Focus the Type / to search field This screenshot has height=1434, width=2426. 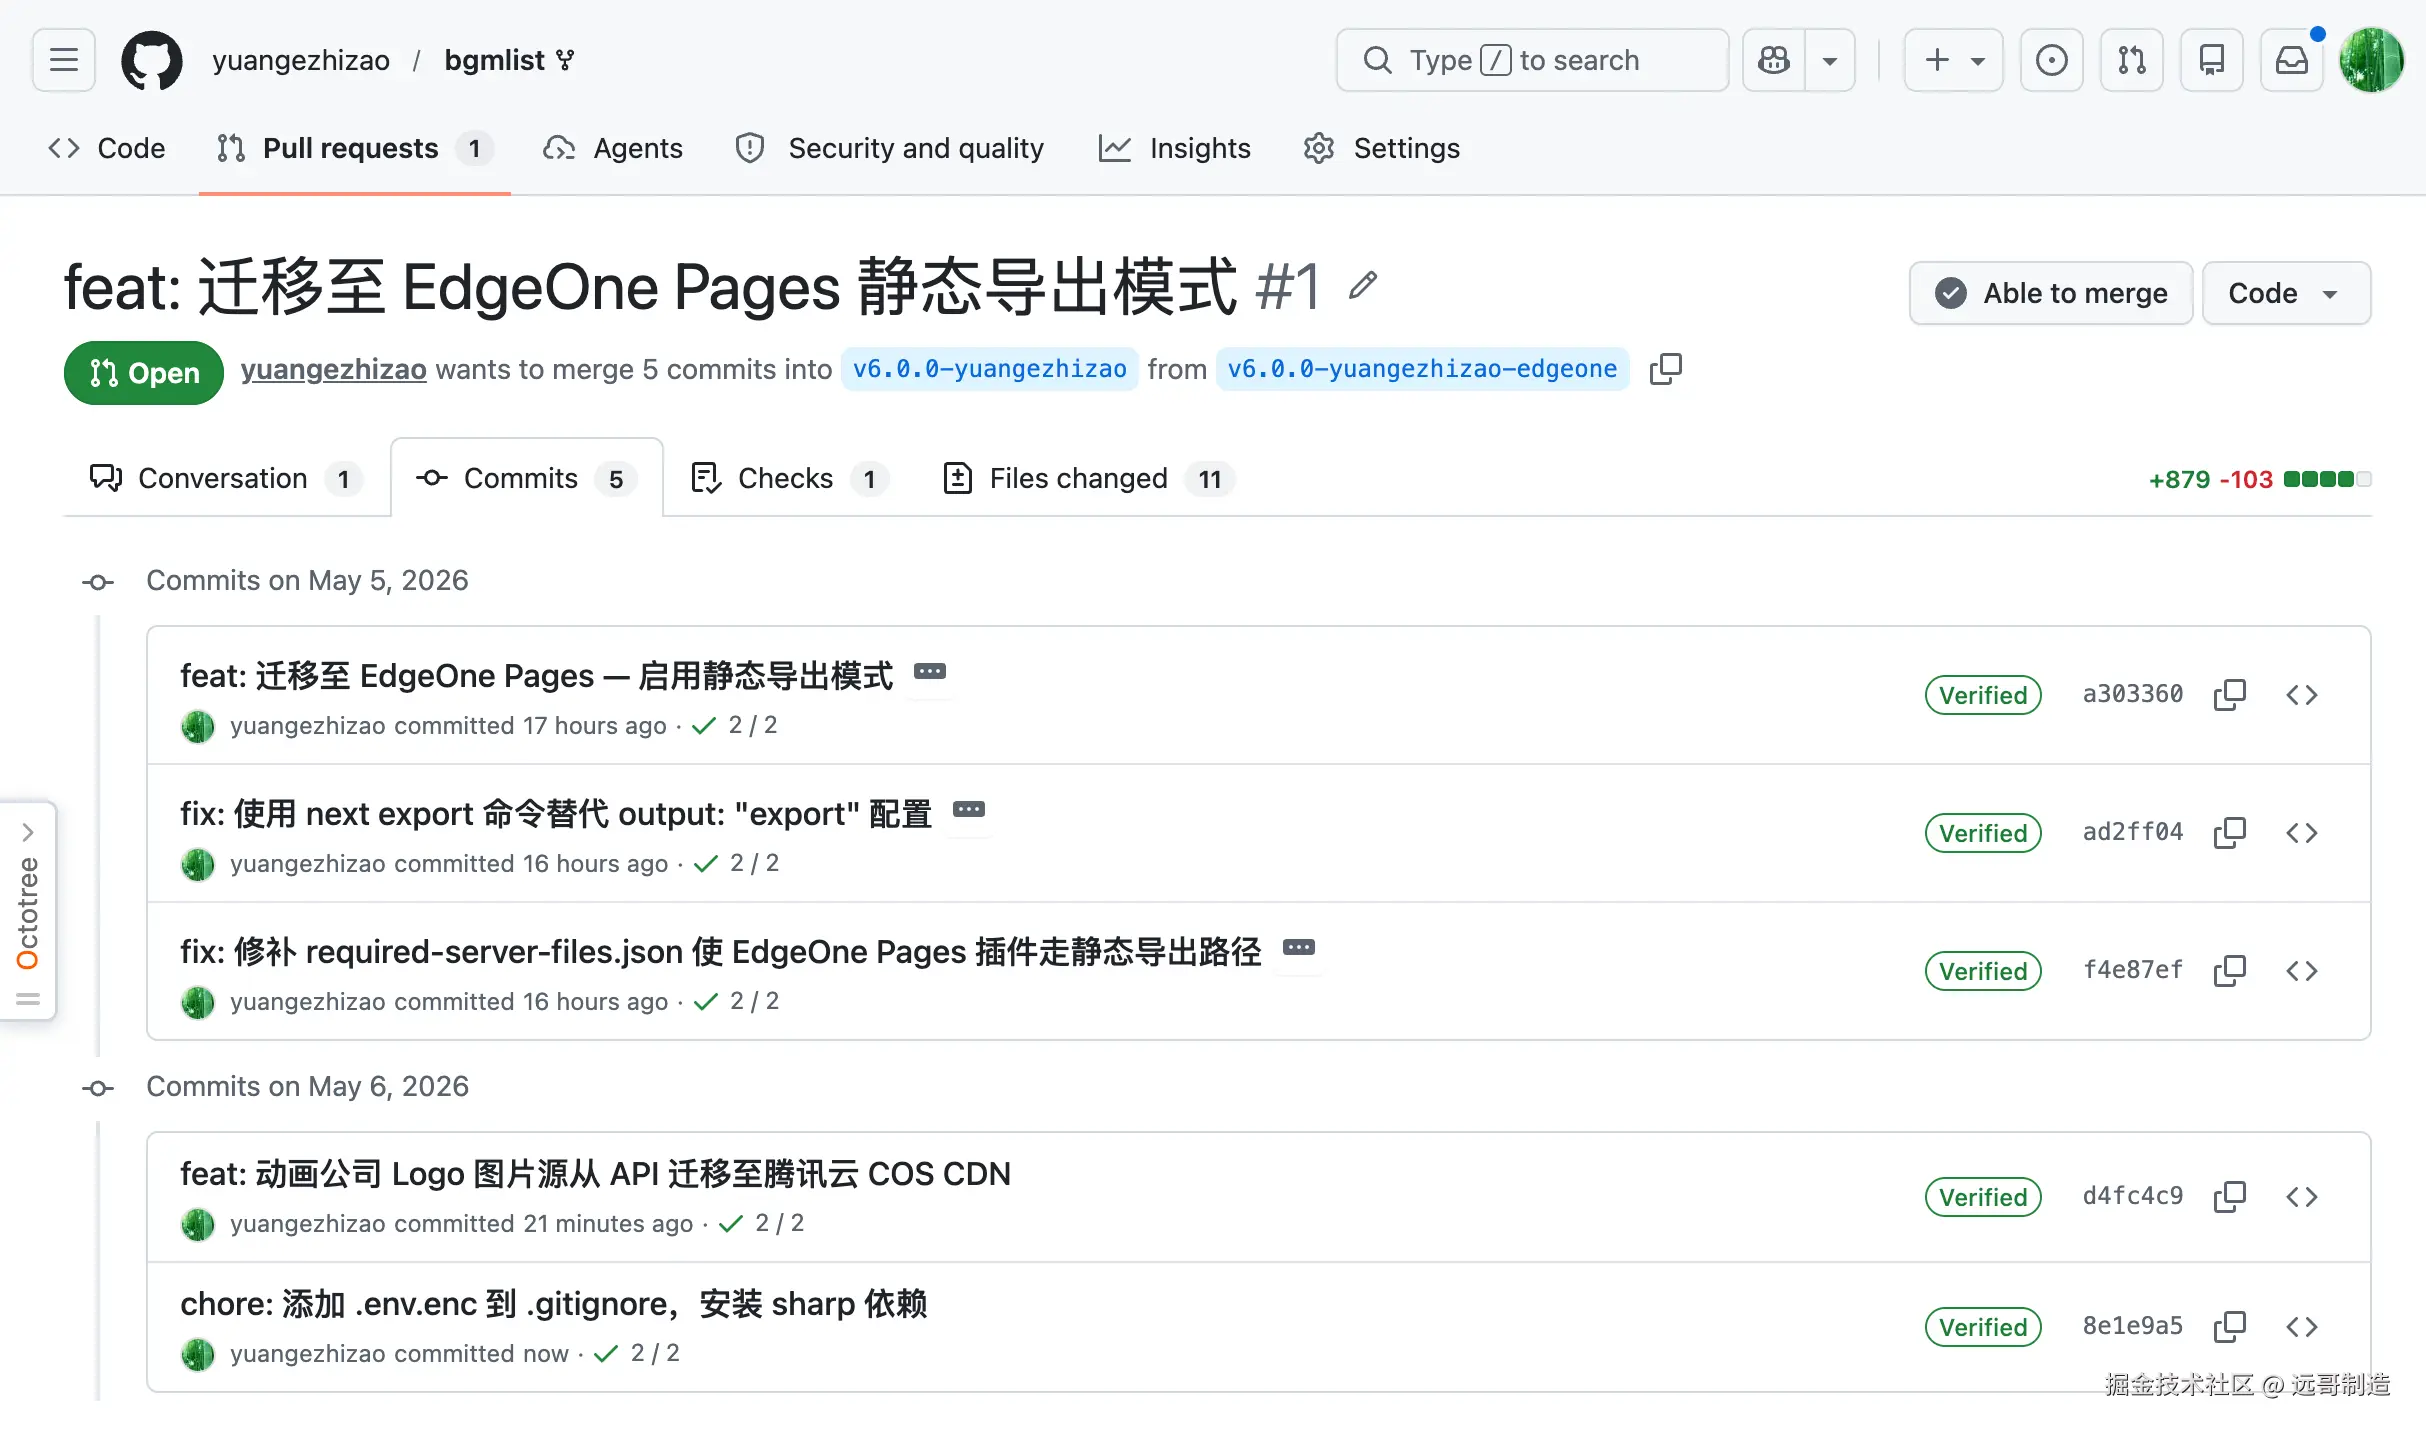(1532, 60)
